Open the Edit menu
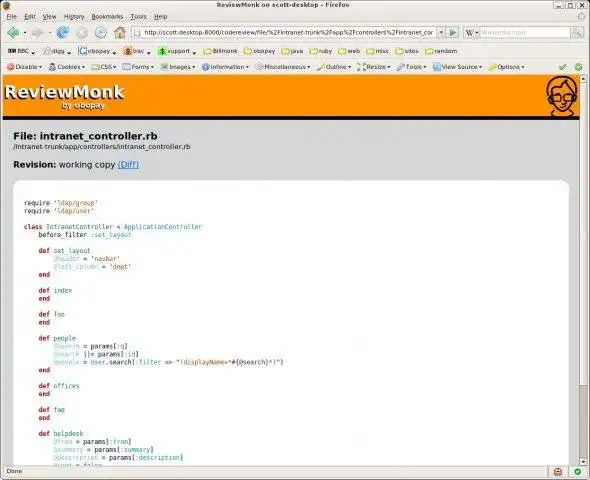The width and height of the screenshot is (590, 480). pyautogui.click(x=30, y=17)
